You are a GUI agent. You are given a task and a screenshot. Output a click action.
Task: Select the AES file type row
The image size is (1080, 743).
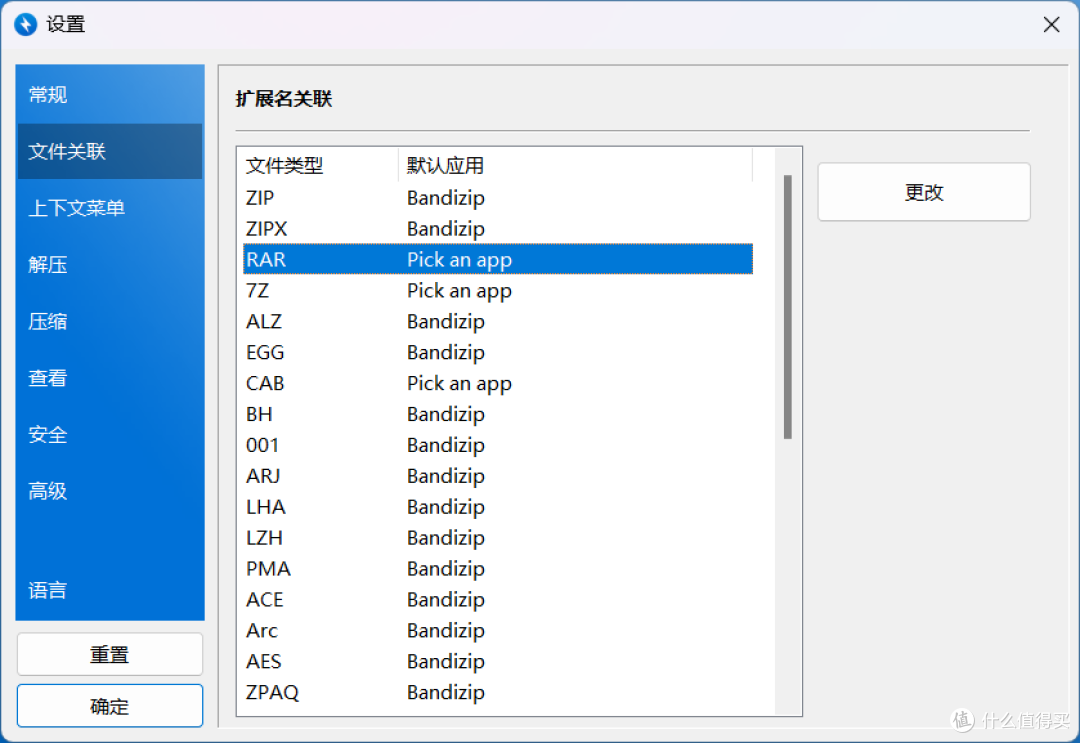point(498,662)
